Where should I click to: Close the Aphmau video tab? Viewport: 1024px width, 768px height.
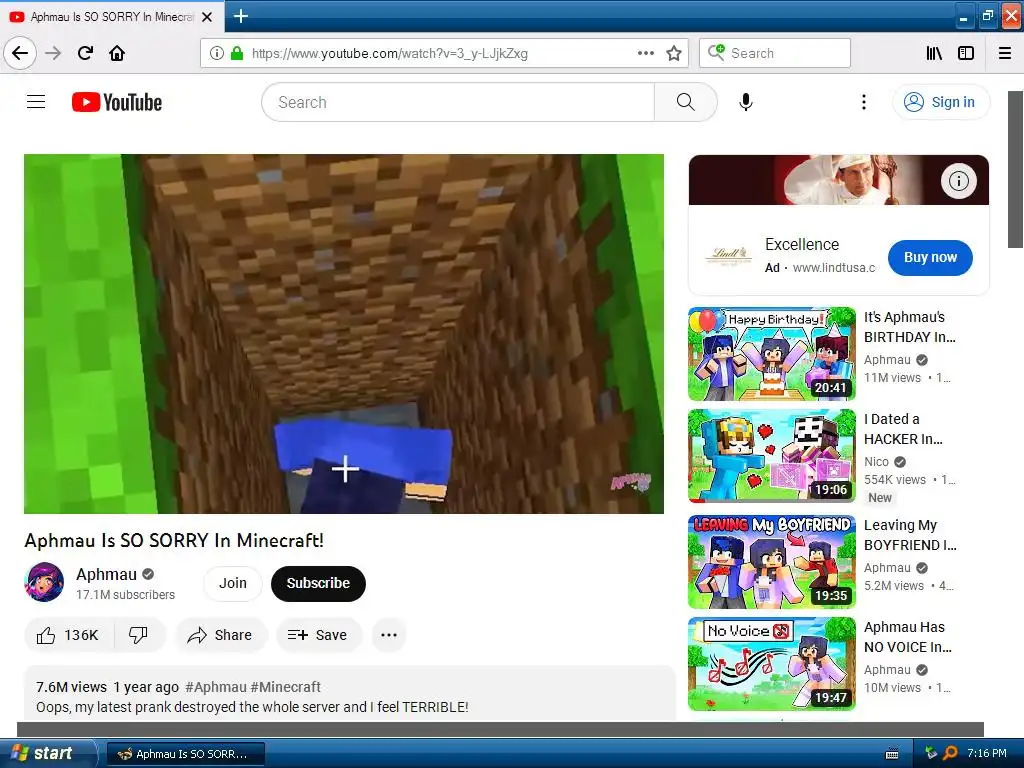[207, 17]
